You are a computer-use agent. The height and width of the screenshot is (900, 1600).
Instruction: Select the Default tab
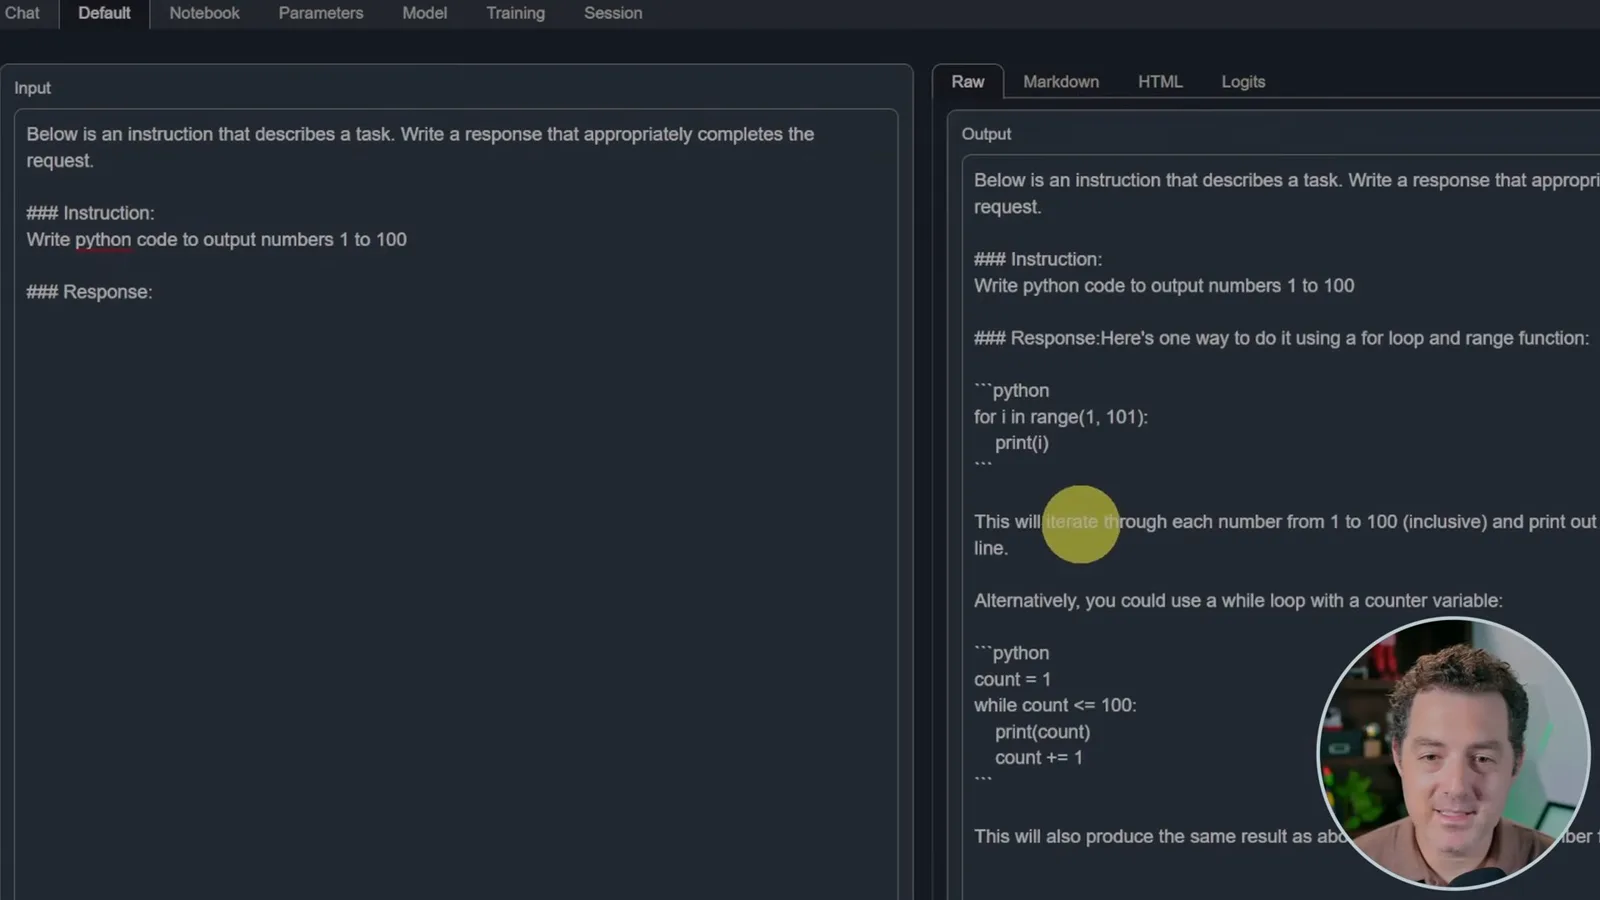tap(104, 13)
